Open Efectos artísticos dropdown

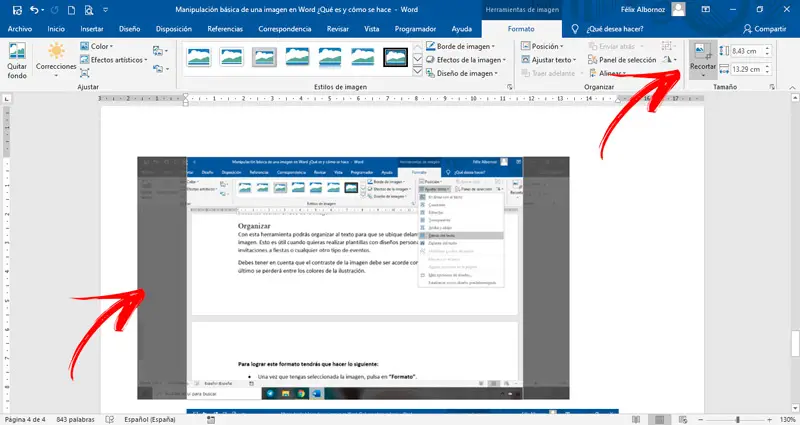(x=113, y=60)
